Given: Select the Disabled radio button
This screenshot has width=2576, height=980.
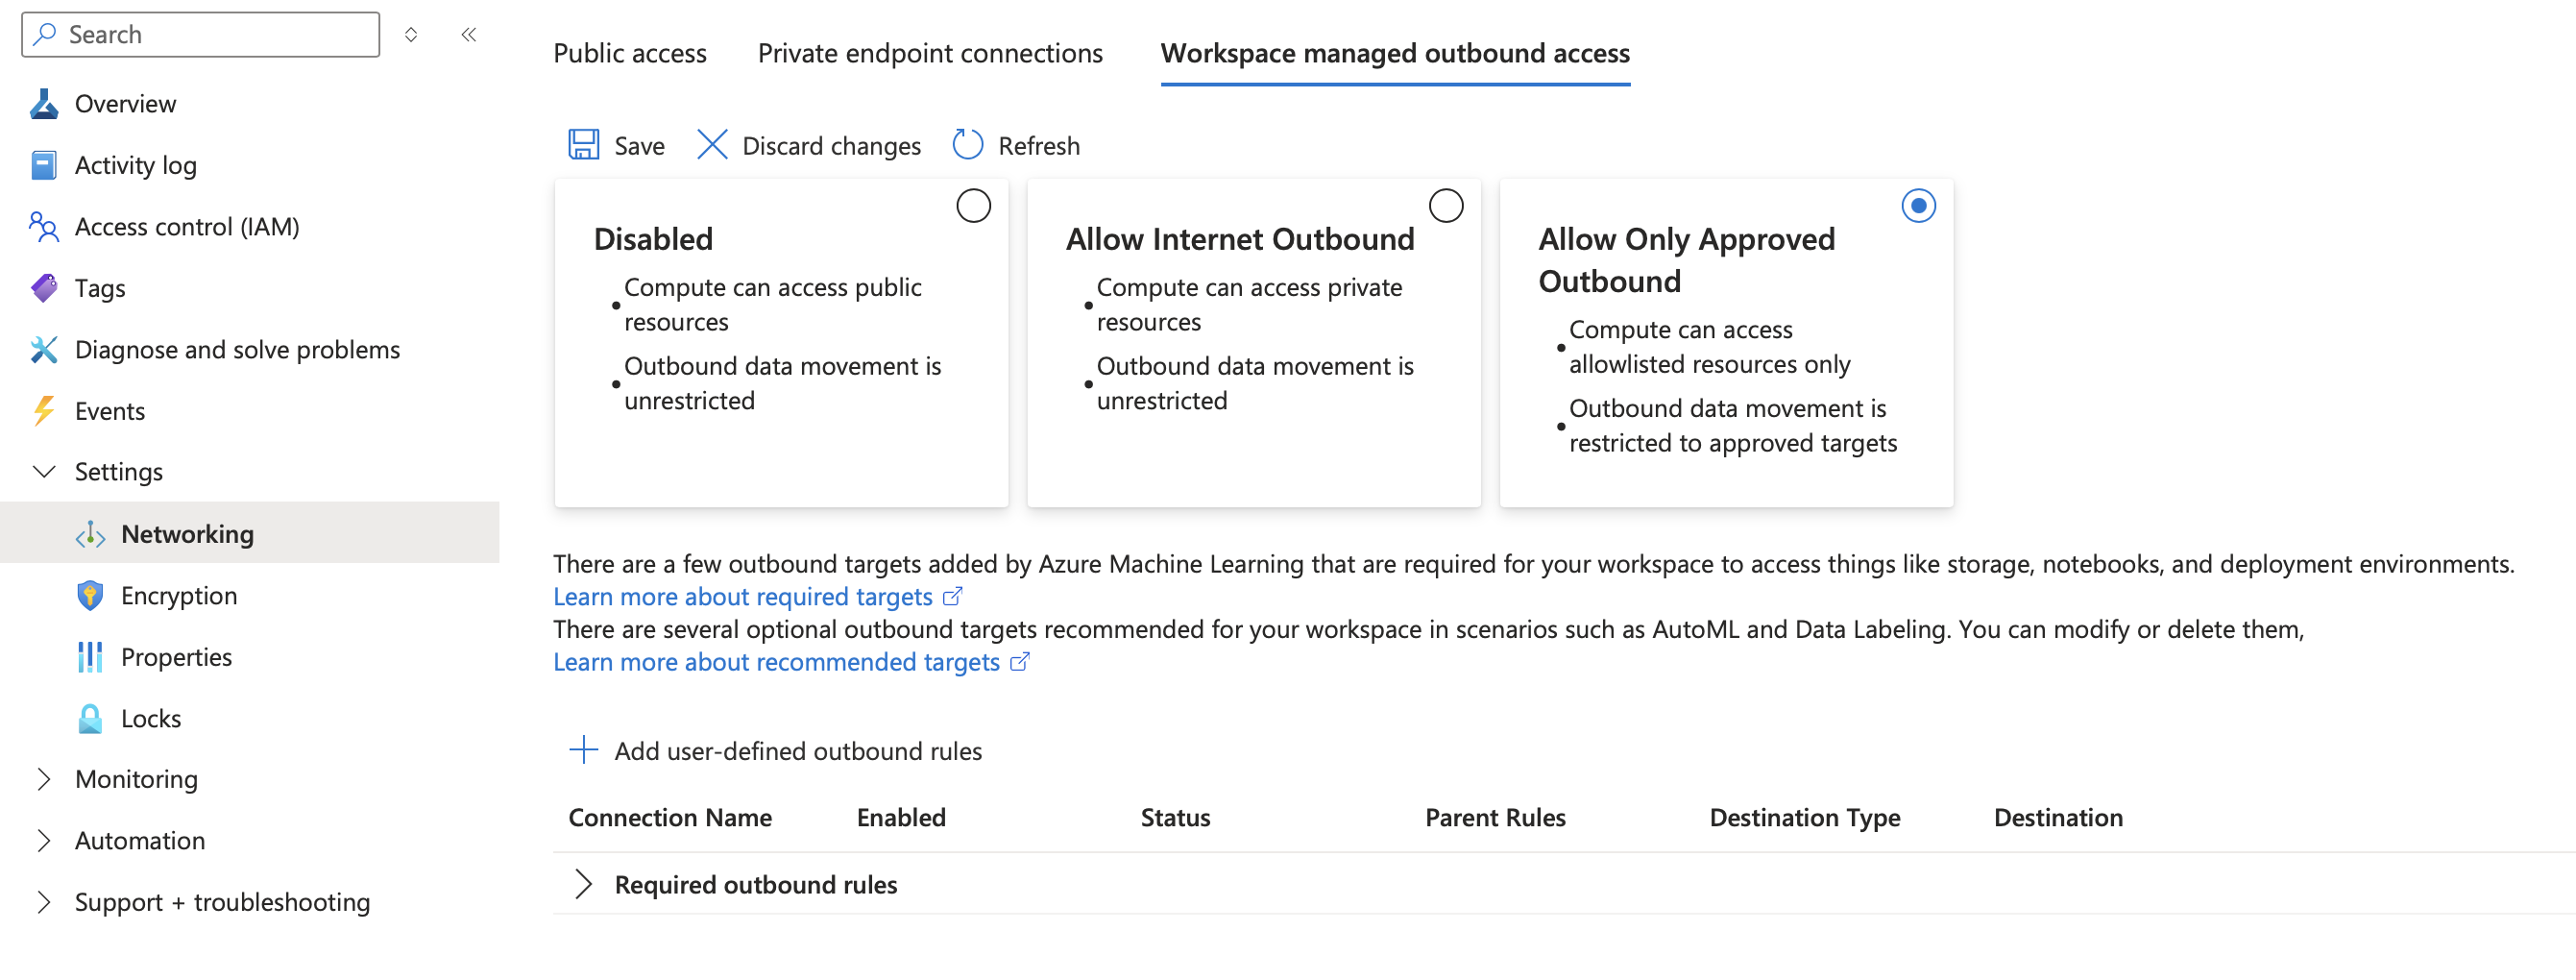Looking at the screenshot, I should 973,206.
